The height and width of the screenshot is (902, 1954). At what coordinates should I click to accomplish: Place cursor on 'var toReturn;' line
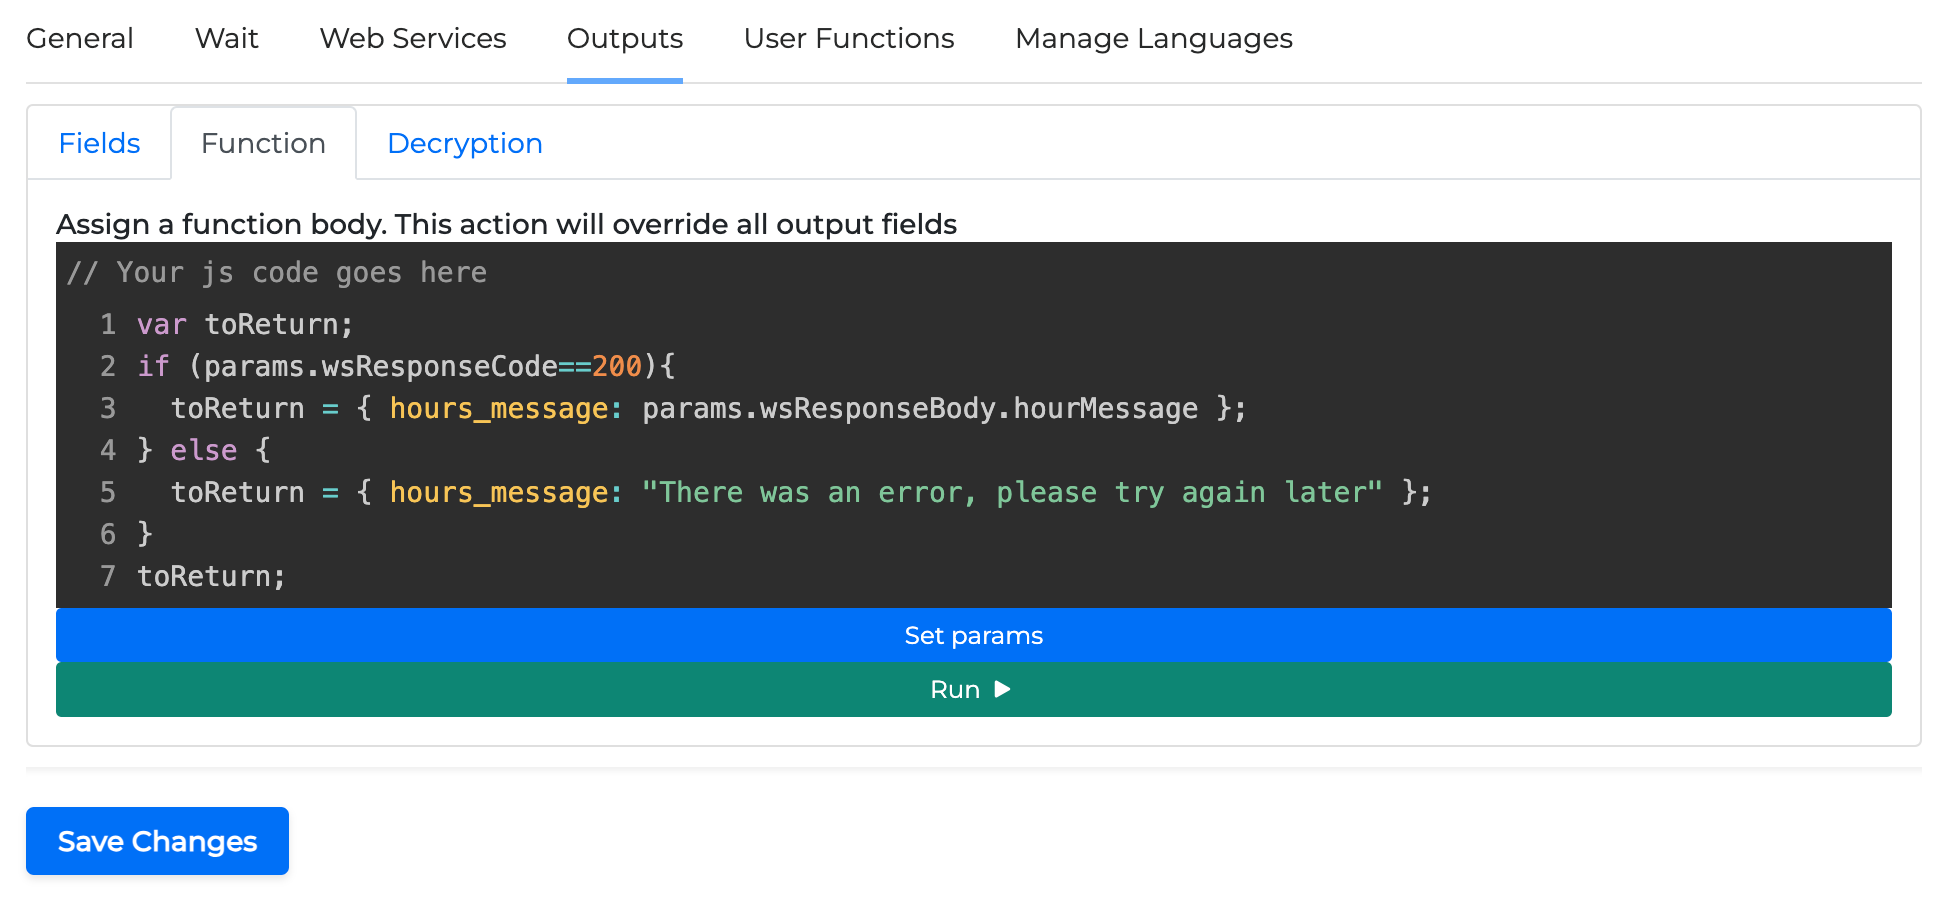pos(245,325)
